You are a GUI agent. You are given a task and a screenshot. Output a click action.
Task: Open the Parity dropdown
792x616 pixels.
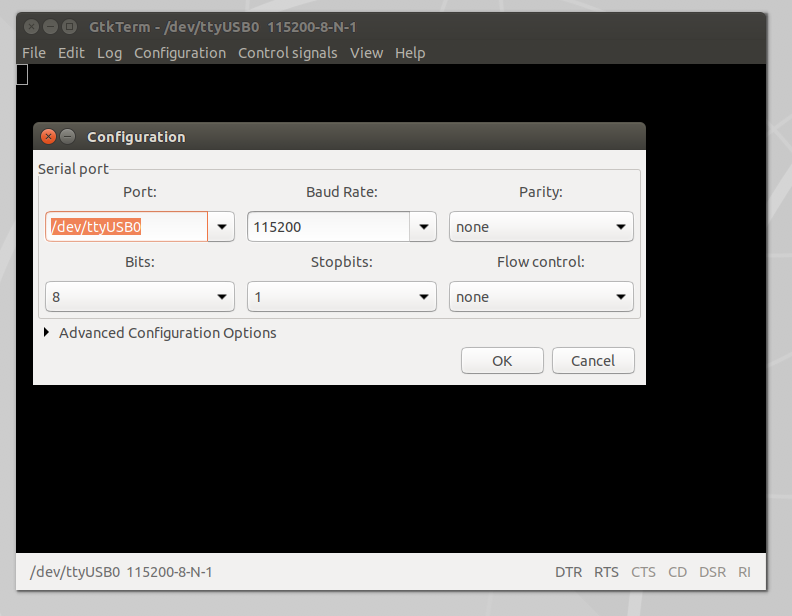(x=540, y=227)
